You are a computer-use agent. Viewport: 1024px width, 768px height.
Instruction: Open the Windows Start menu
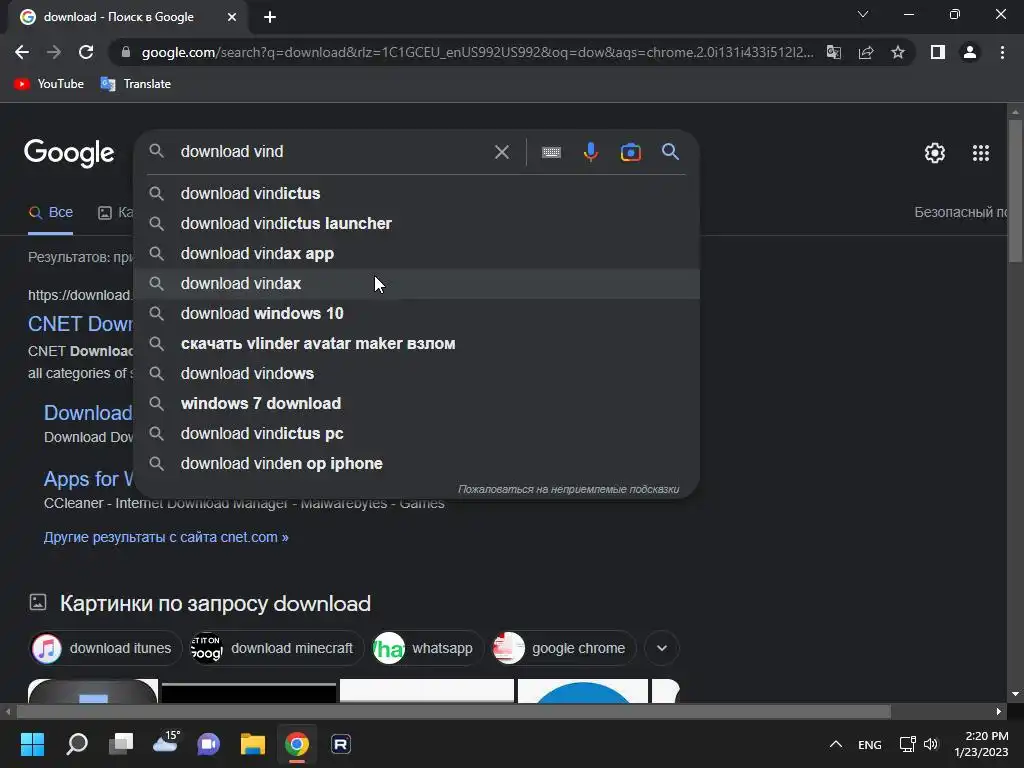pyautogui.click(x=32, y=744)
